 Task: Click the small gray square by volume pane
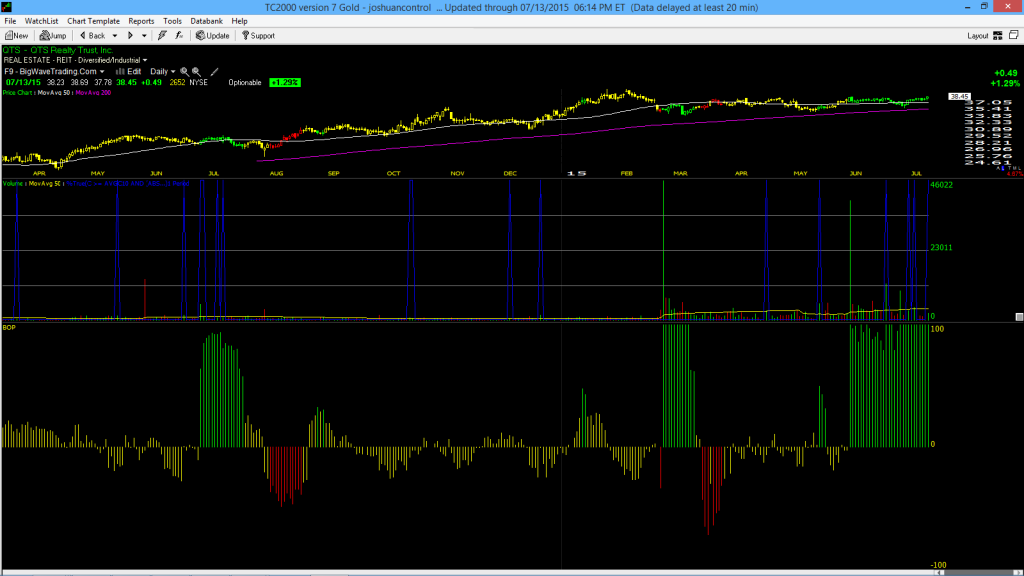click(1019, 317)
